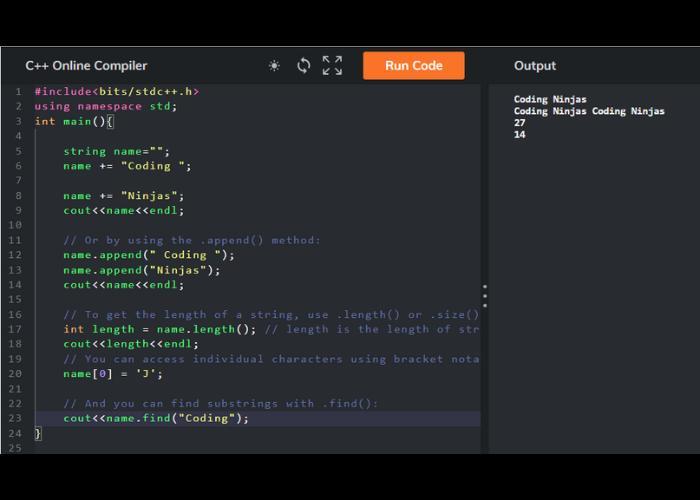
Task: Click name.append("Ninjas") line
Action: (142, 270)
